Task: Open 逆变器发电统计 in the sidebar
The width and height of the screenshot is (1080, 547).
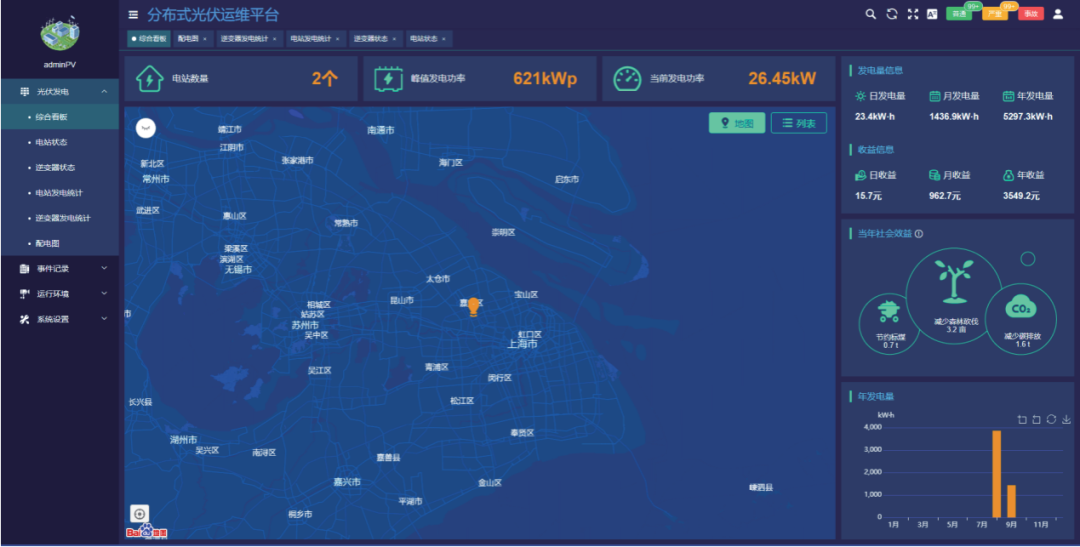Action: click(60, 218)
